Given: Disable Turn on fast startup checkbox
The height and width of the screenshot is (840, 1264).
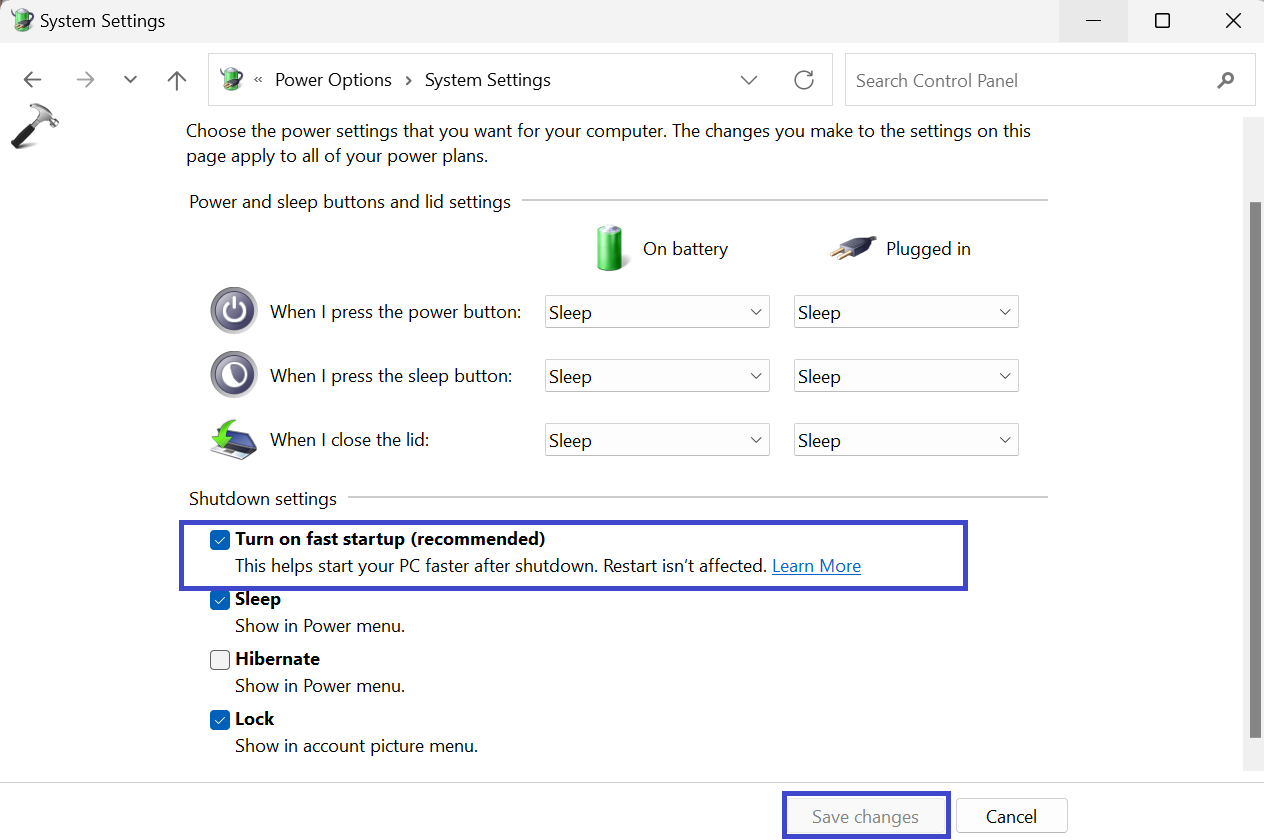Looking at the screenshot, I should [220, 540].
